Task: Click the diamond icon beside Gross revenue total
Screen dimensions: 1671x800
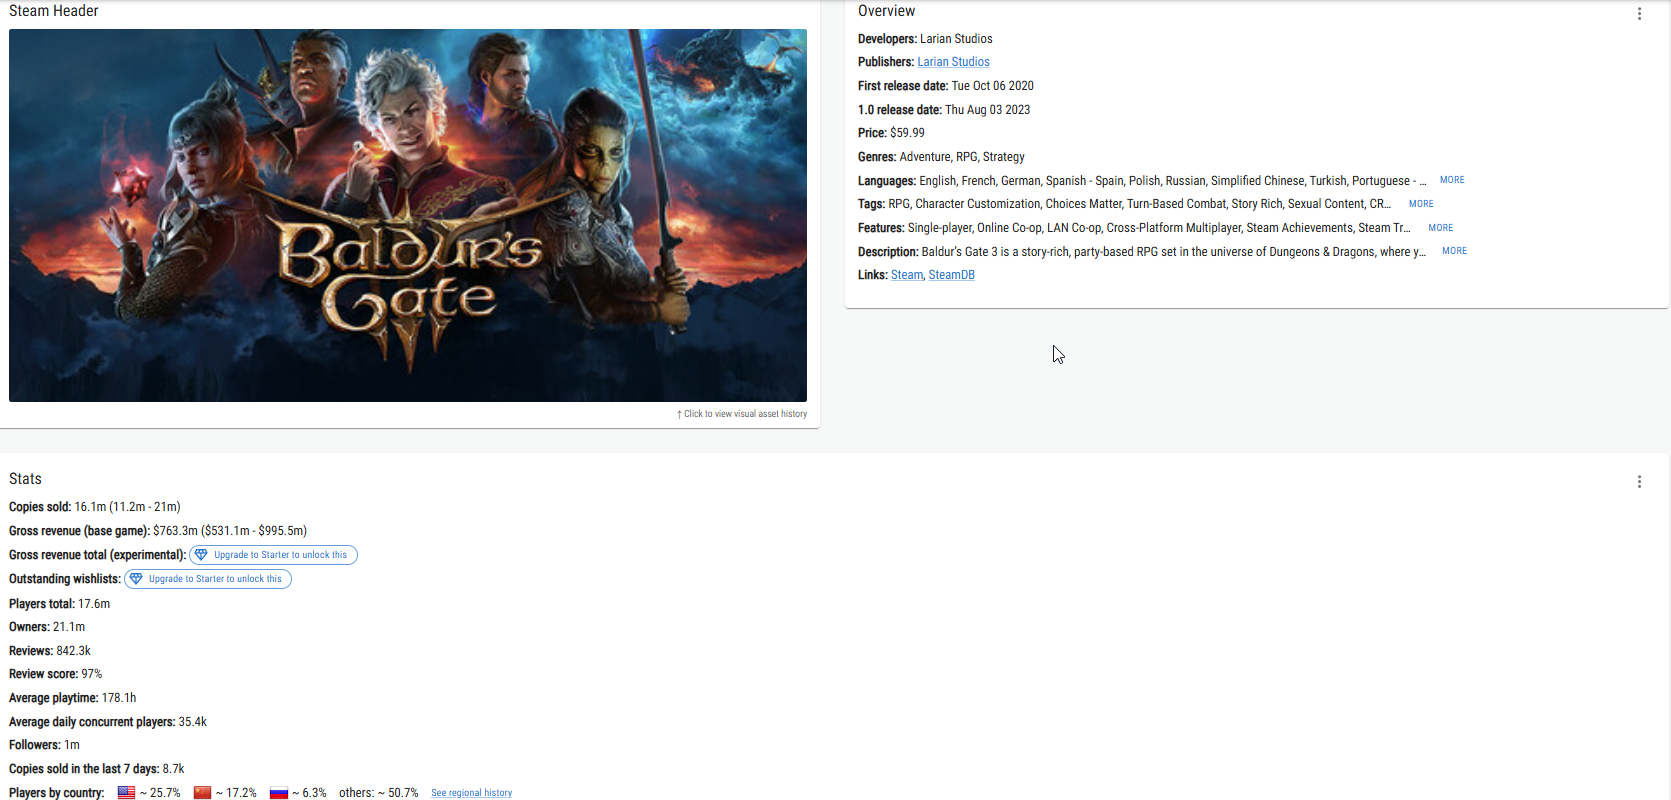Action: [201, 555]
